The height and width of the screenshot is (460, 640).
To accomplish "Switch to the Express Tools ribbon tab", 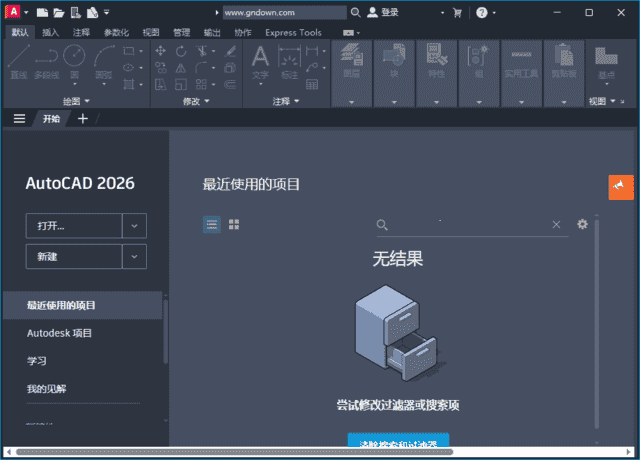I will tap(293, 33).
